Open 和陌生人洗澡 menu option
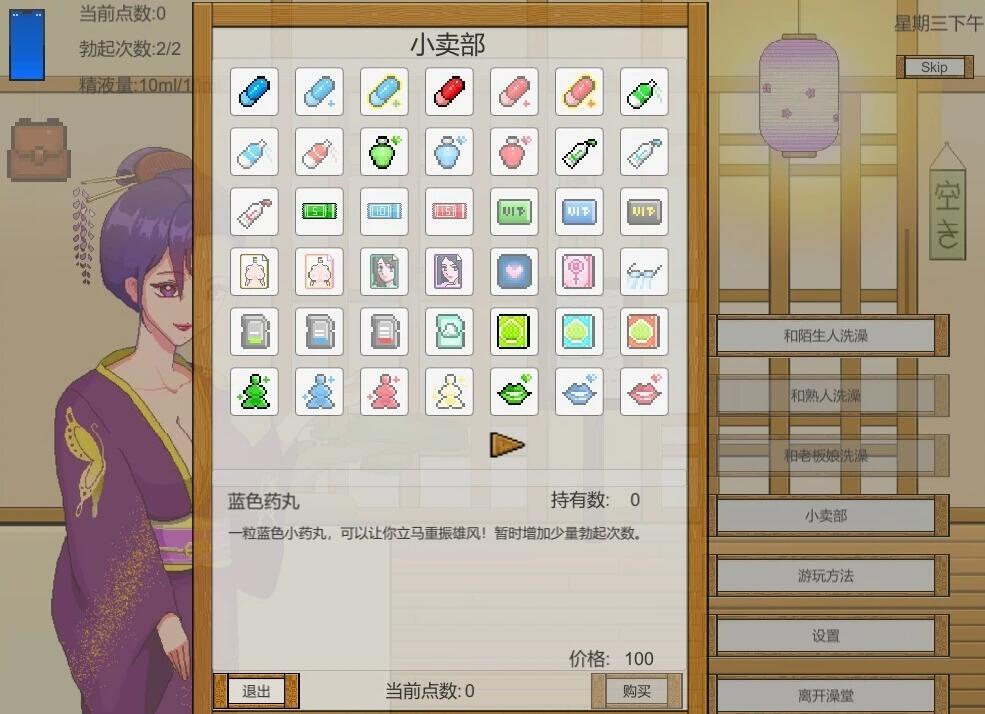The height and width of the screenshot is (714, 985). tap(825, 335)
